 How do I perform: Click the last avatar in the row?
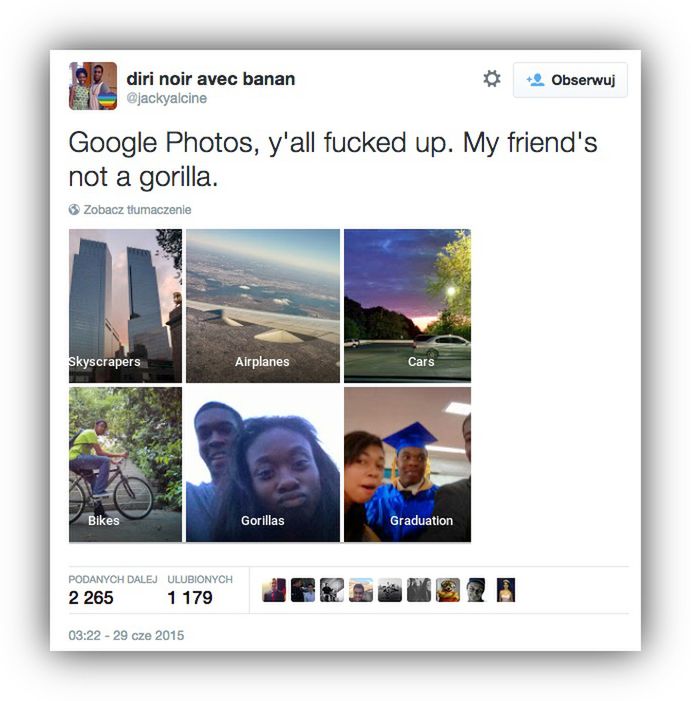tap(506, 590)
